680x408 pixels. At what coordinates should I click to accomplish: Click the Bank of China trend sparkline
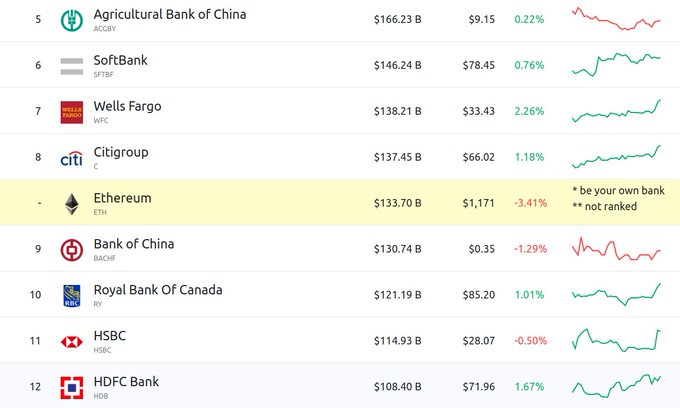(616, 248)
